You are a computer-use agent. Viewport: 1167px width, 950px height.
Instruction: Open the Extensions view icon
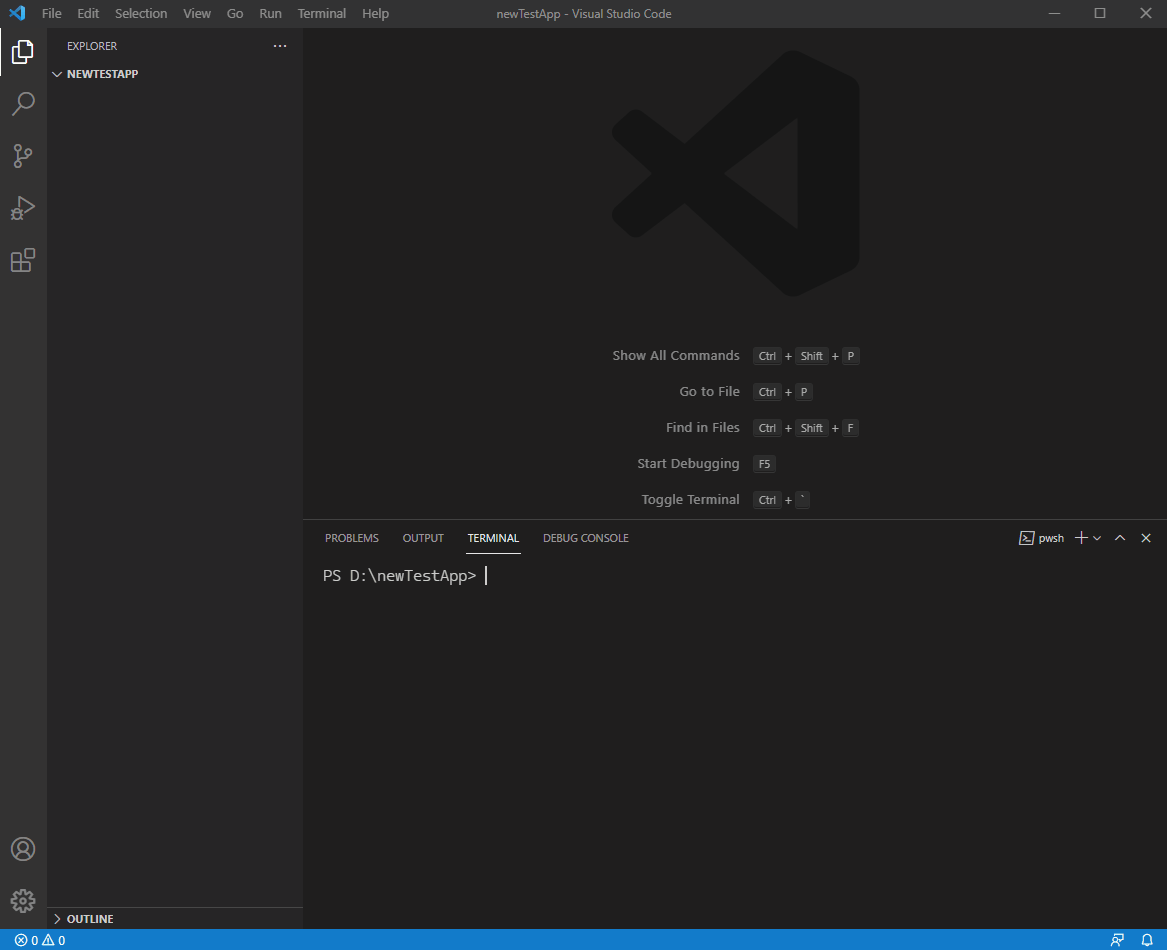point(23,260)
